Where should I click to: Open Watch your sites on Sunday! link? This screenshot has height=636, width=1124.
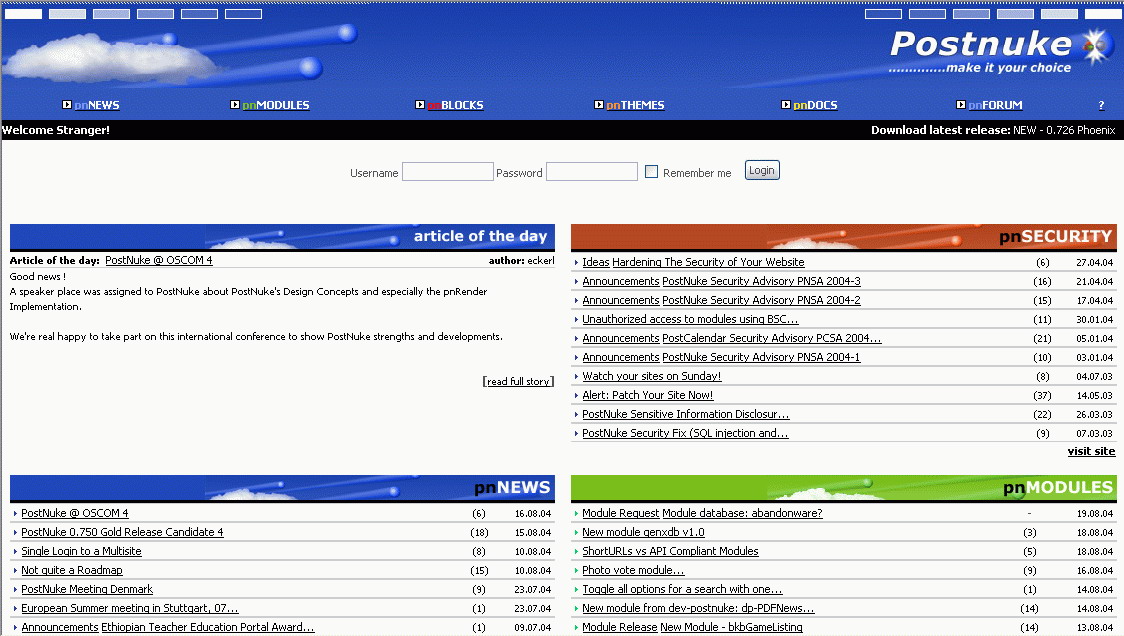pos(652,376)
